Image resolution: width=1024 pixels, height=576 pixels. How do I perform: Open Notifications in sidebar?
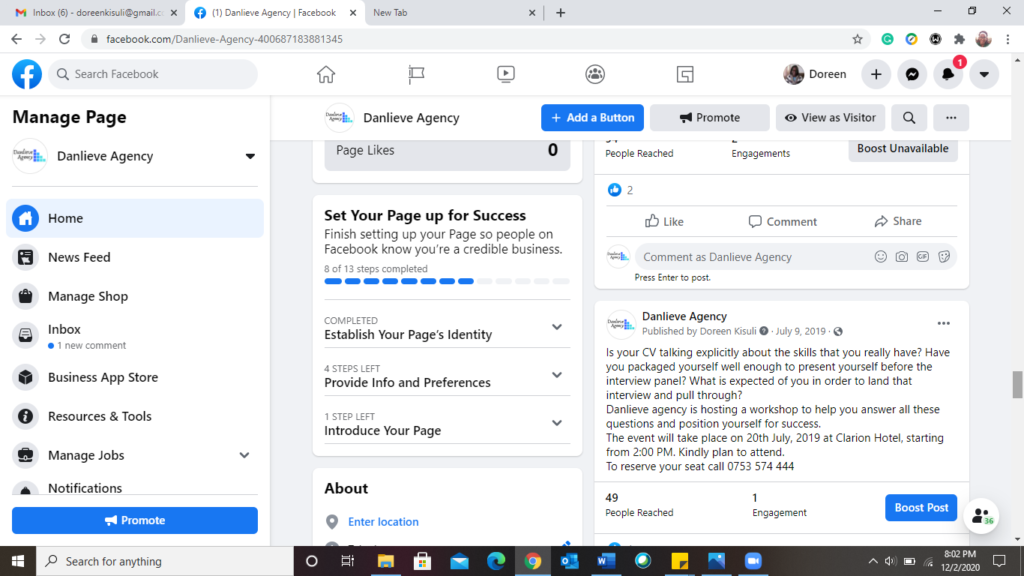click(x=135, y=488)
